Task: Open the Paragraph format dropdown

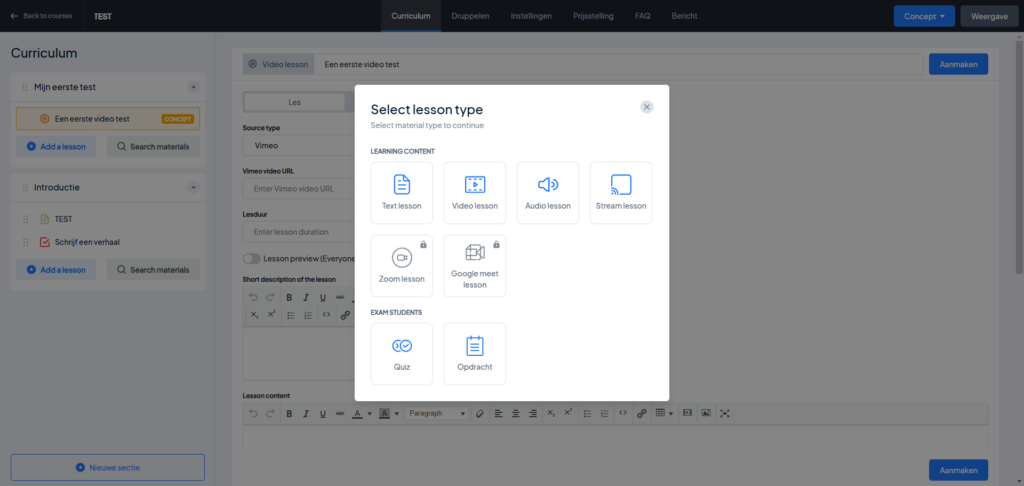Action: 436,413
